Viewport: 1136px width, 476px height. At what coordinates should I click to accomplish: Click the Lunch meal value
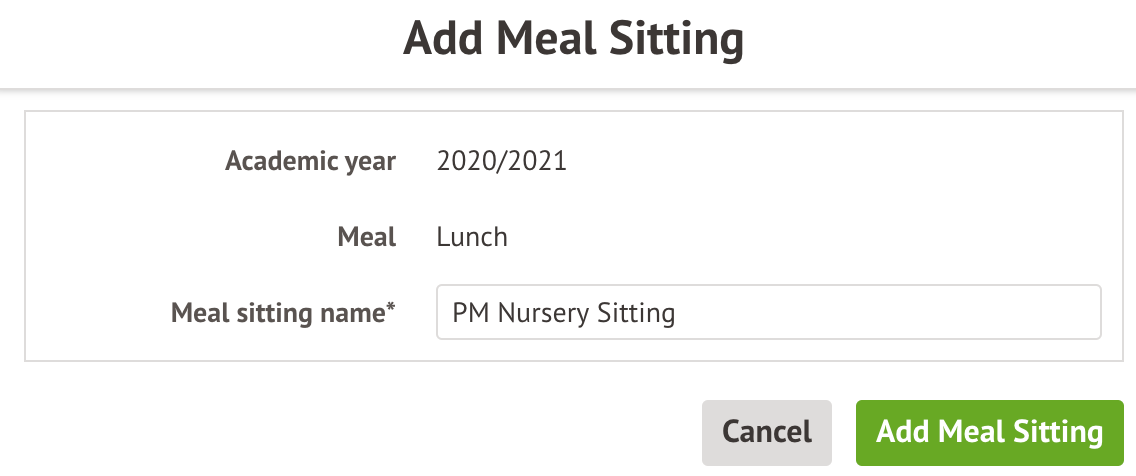(472, 237)
